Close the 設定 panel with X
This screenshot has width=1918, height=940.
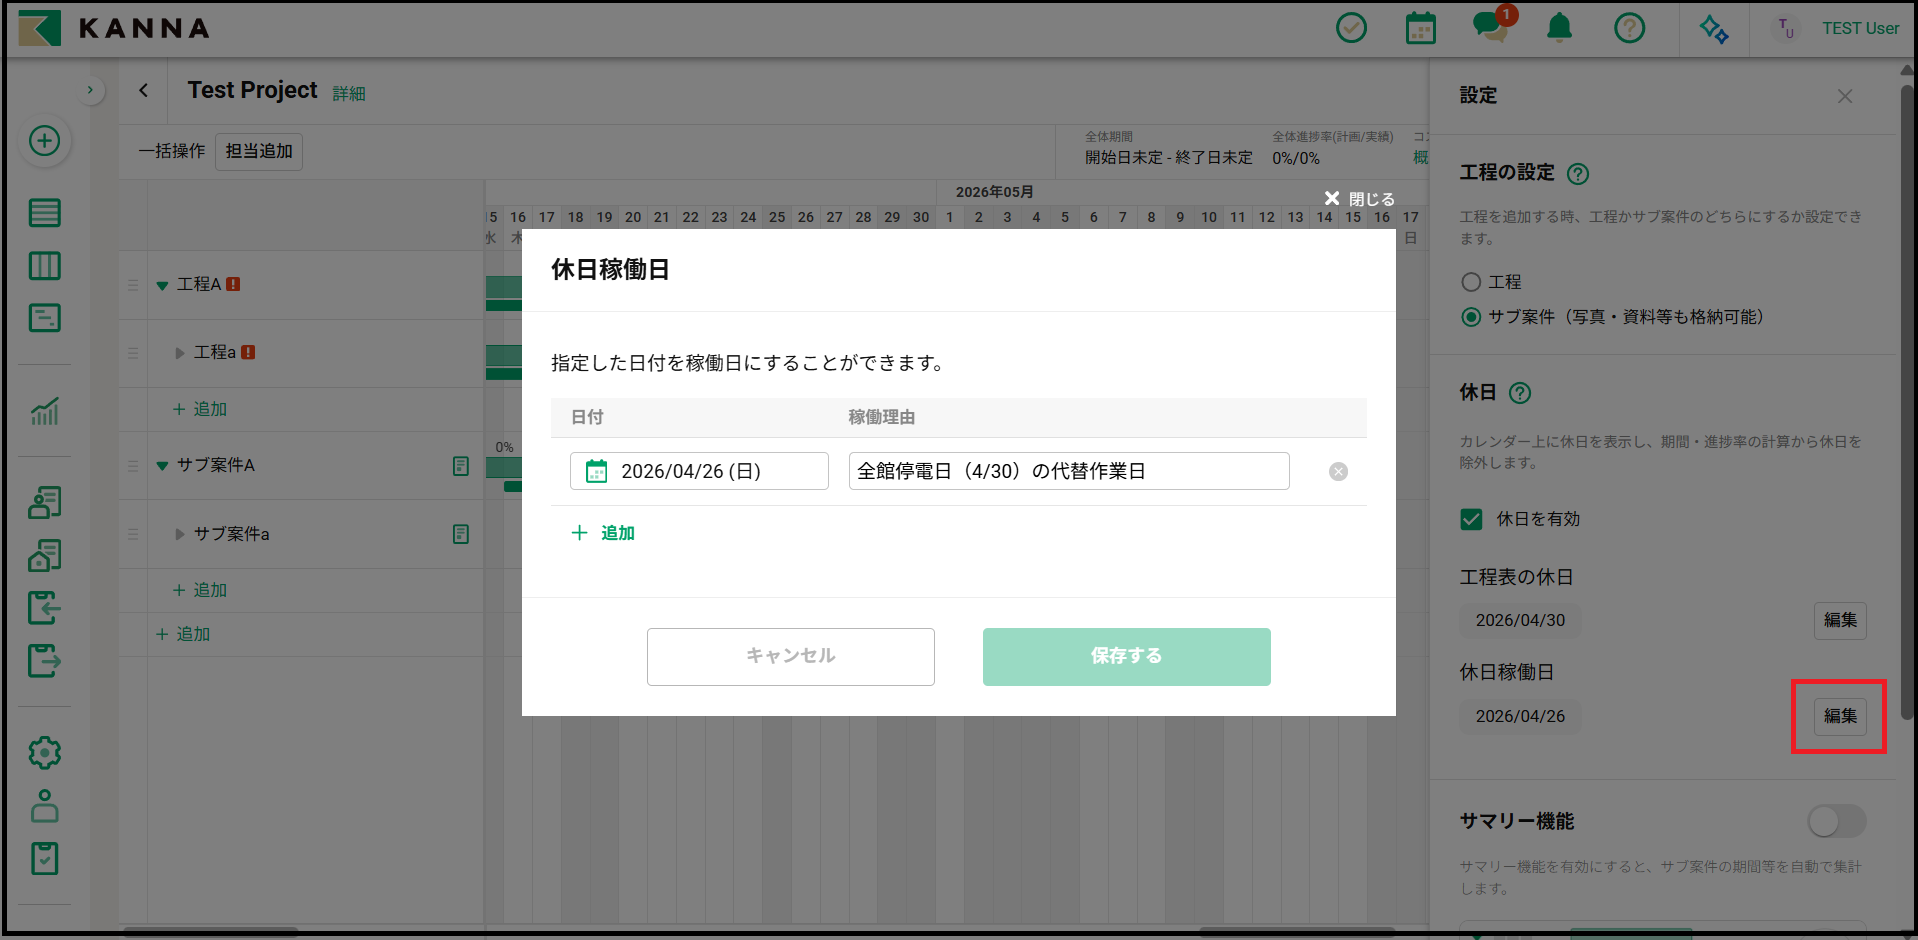(x=1845, y=96)
